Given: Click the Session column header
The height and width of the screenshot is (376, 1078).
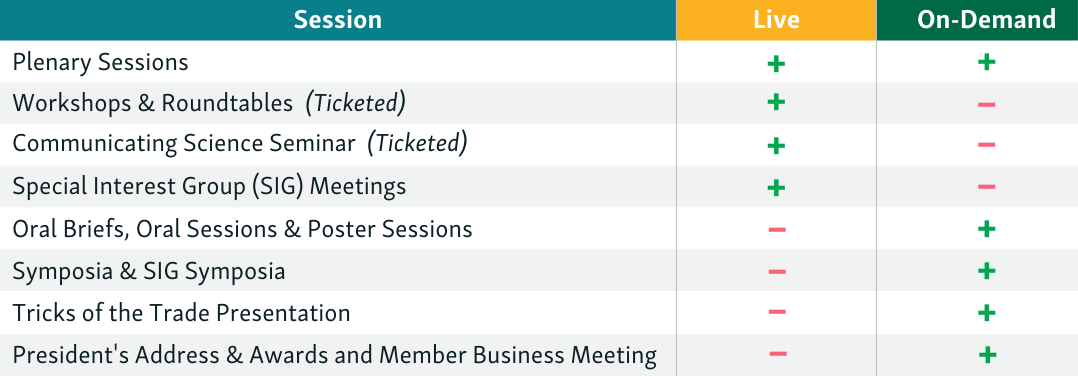Looking at the screenshot, I should [338, 20].
